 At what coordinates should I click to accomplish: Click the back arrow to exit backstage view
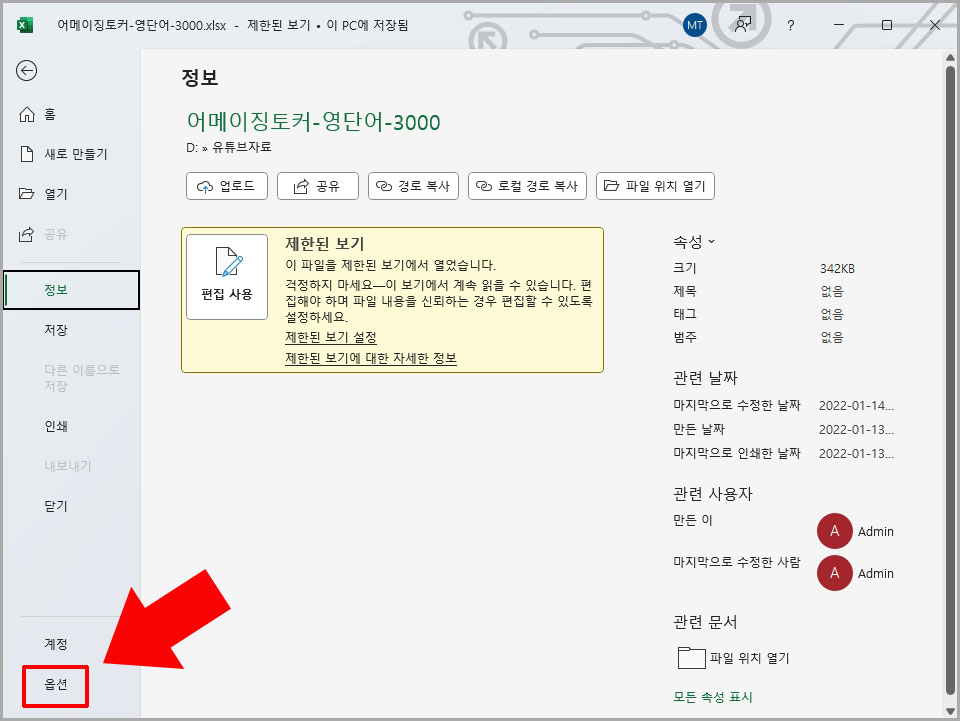[x=27, y=71]
